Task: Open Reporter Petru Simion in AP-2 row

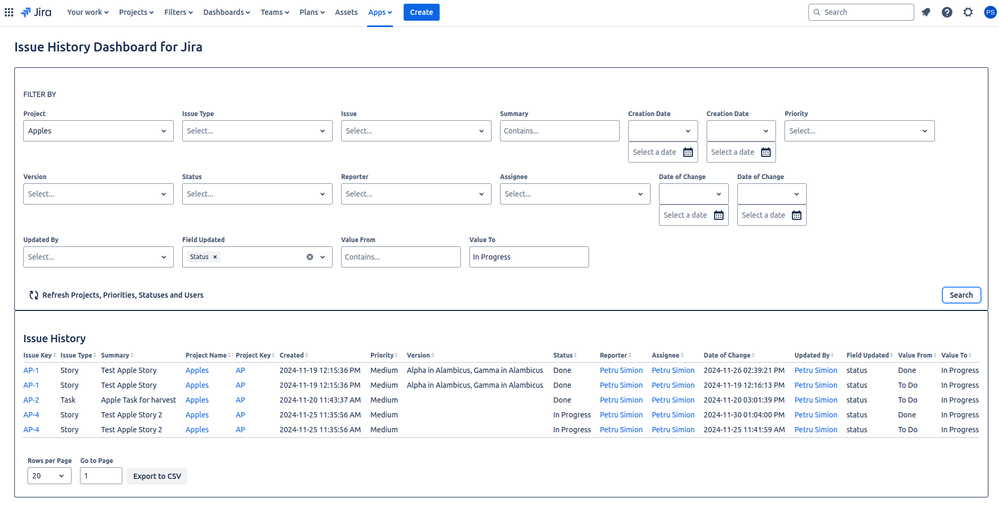Action: click(621, 400)
